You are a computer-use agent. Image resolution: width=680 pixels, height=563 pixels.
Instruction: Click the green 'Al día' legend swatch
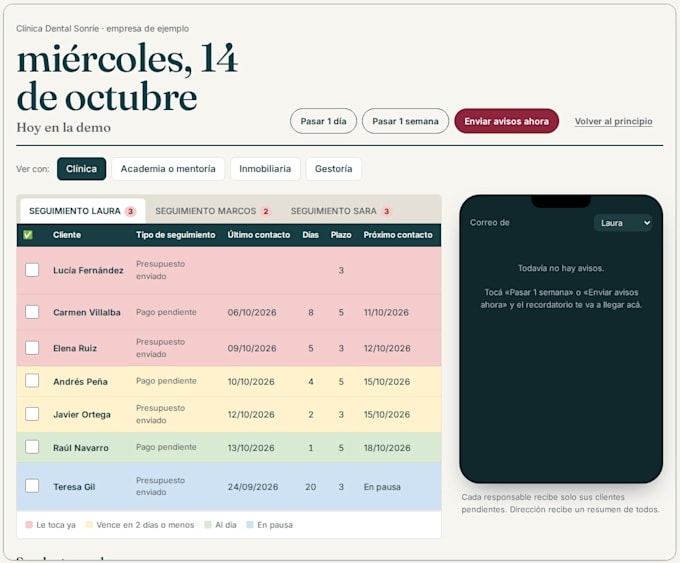click(208, 525)
